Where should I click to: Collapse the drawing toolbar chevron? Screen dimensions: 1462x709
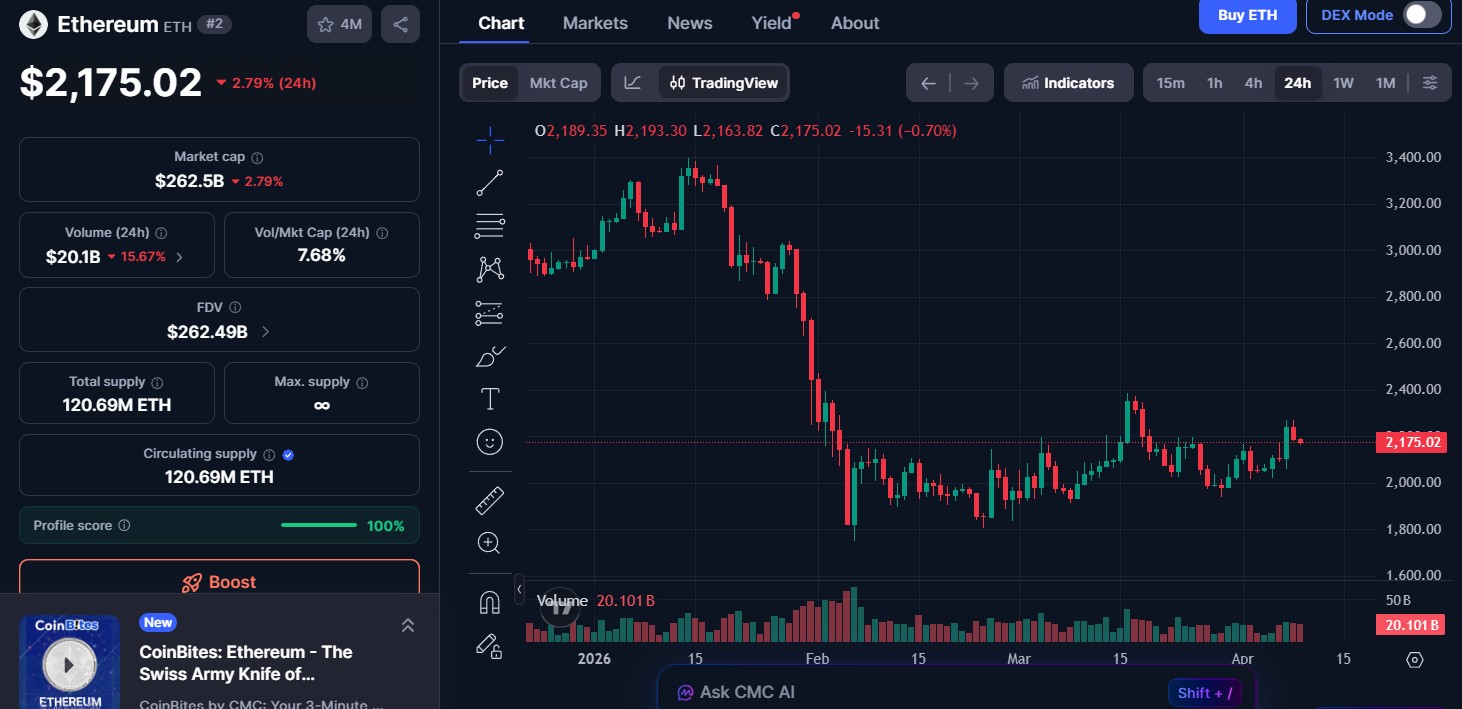[520, 589]
